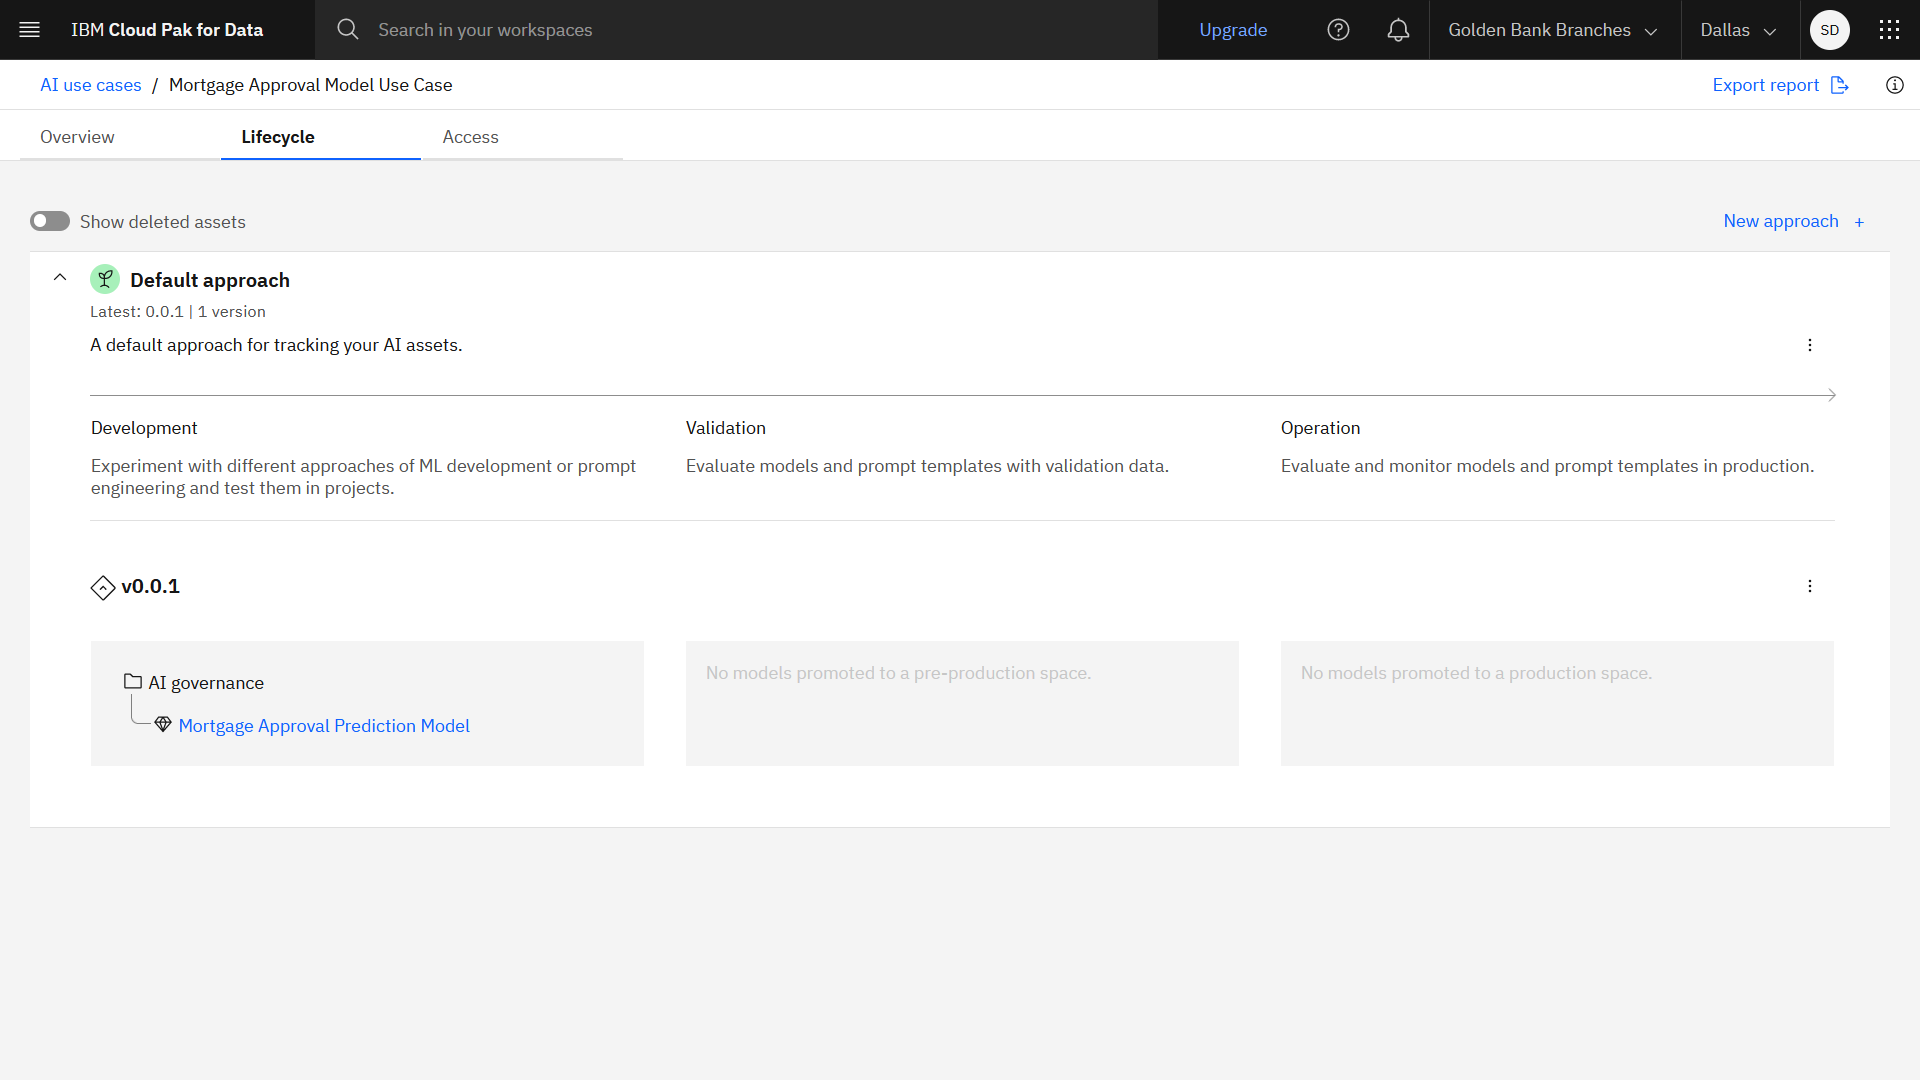The width and height of the screenshot is (1920, 1080).
Task: Open Mortgage Approval Prediction Model link
Action: tap(324, 726)
